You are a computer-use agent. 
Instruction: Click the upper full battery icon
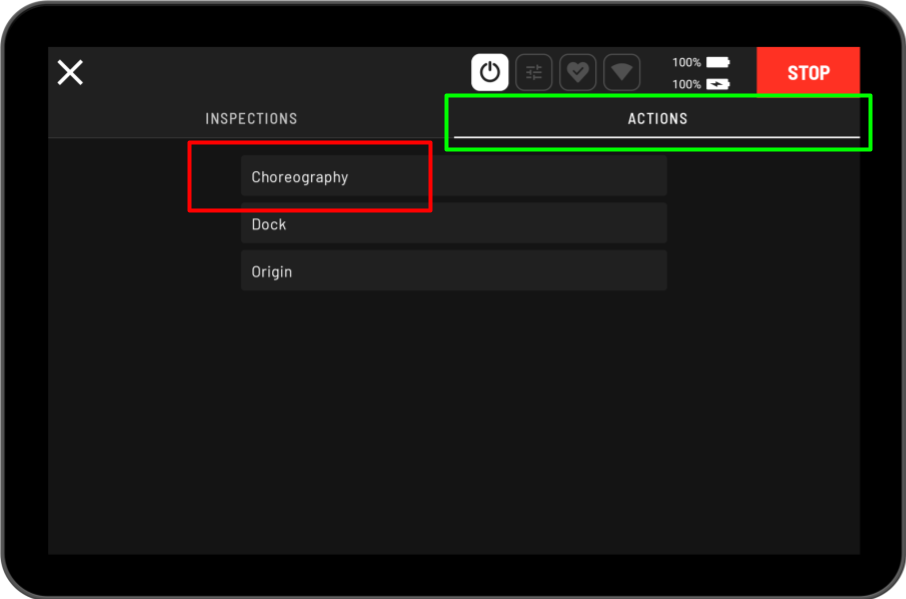click(x=718, y=62)
